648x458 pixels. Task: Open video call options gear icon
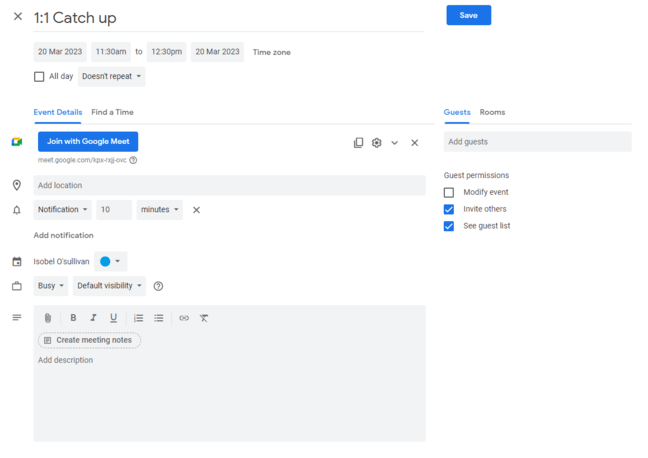(x=376, y=143)
